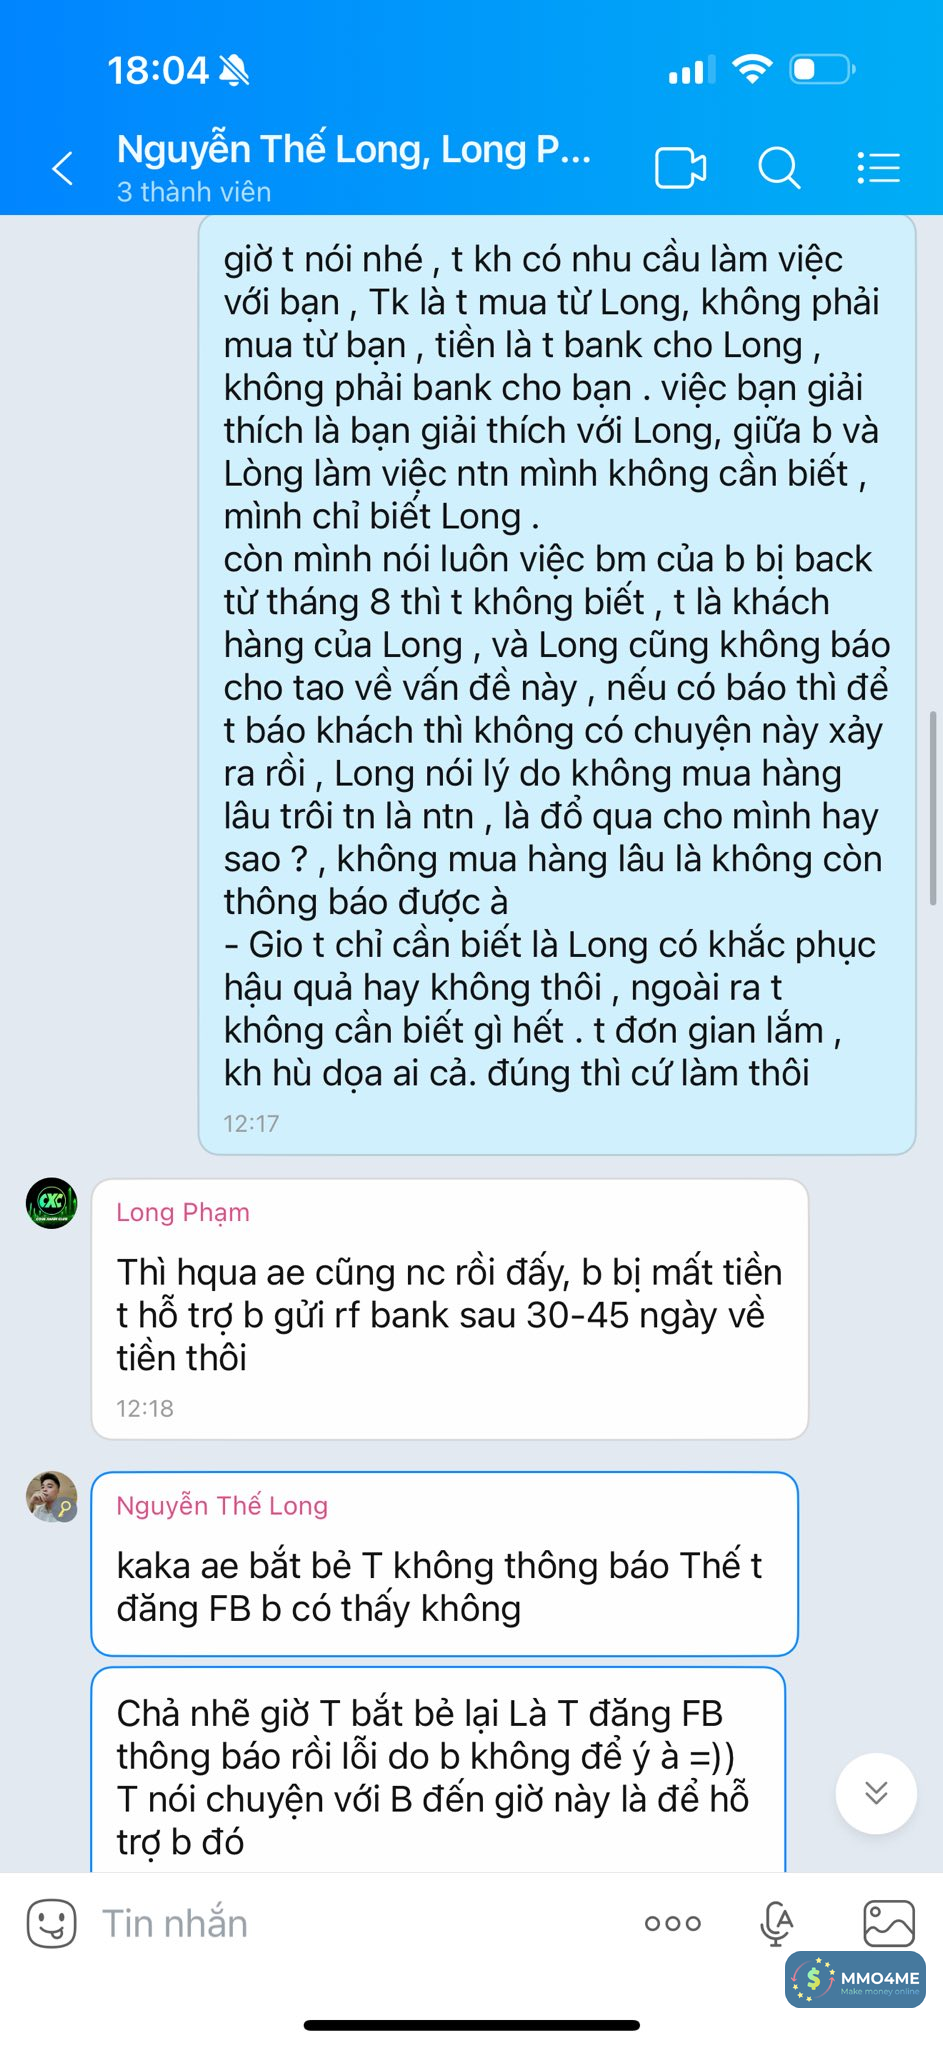
Task: Open the emoji sticker picker
Action: pos(51,1923)
